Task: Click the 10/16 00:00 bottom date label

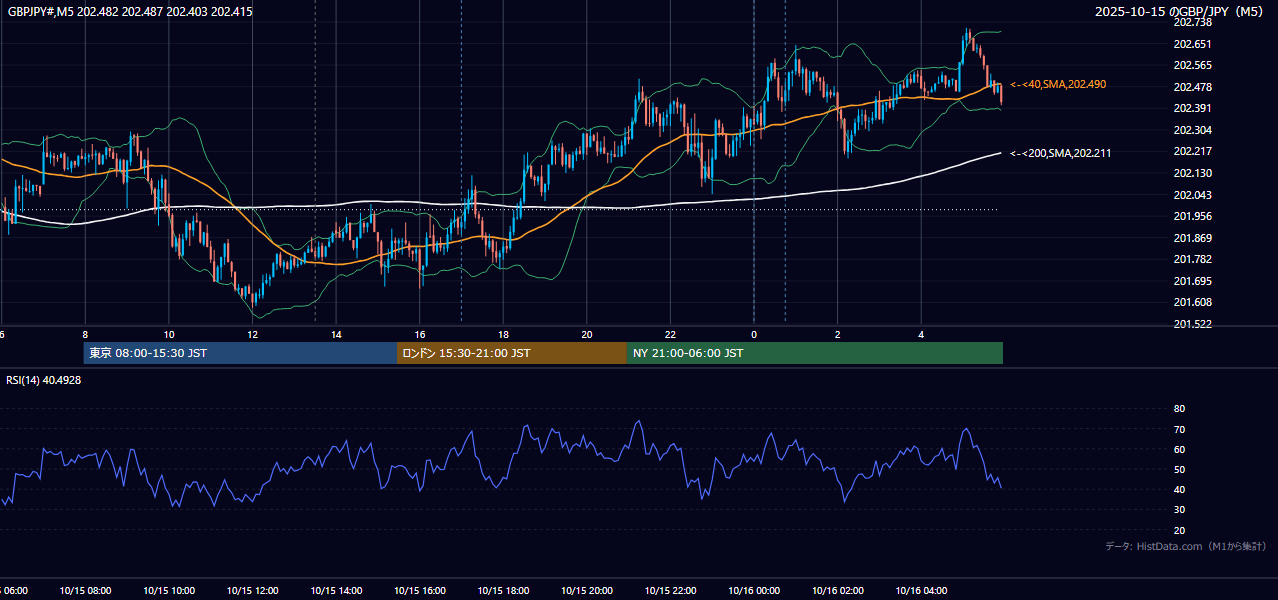Action: tap(754, 591)
